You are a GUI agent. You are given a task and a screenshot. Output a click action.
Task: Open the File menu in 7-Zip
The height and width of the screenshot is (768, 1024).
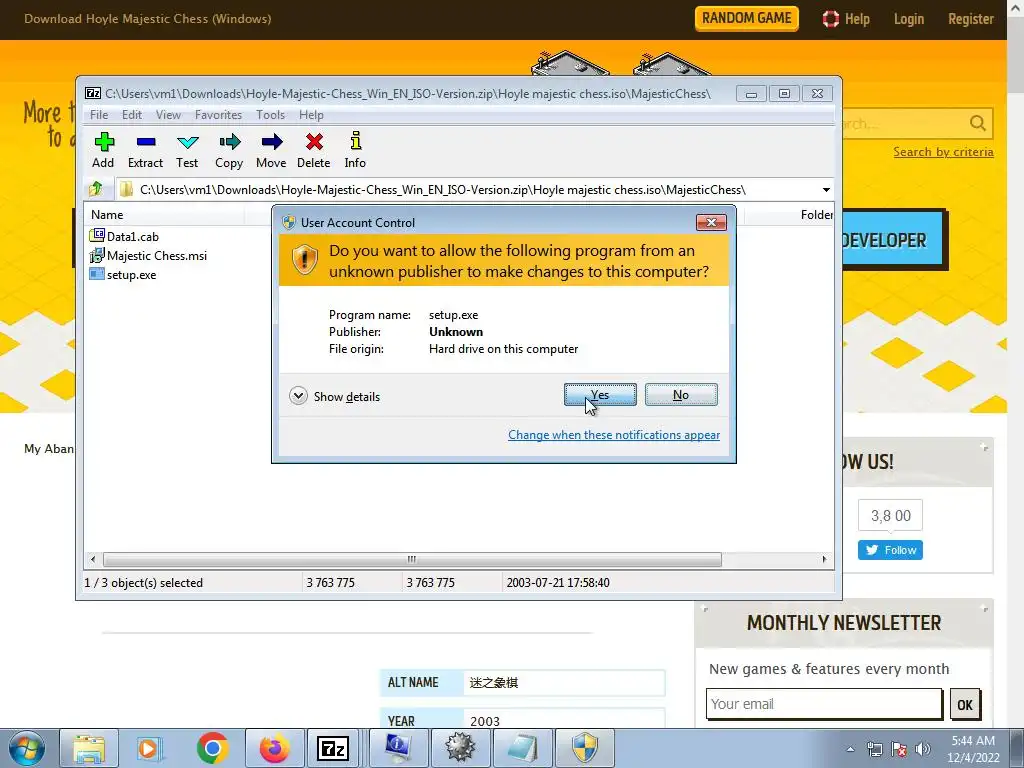pos(99,115)
